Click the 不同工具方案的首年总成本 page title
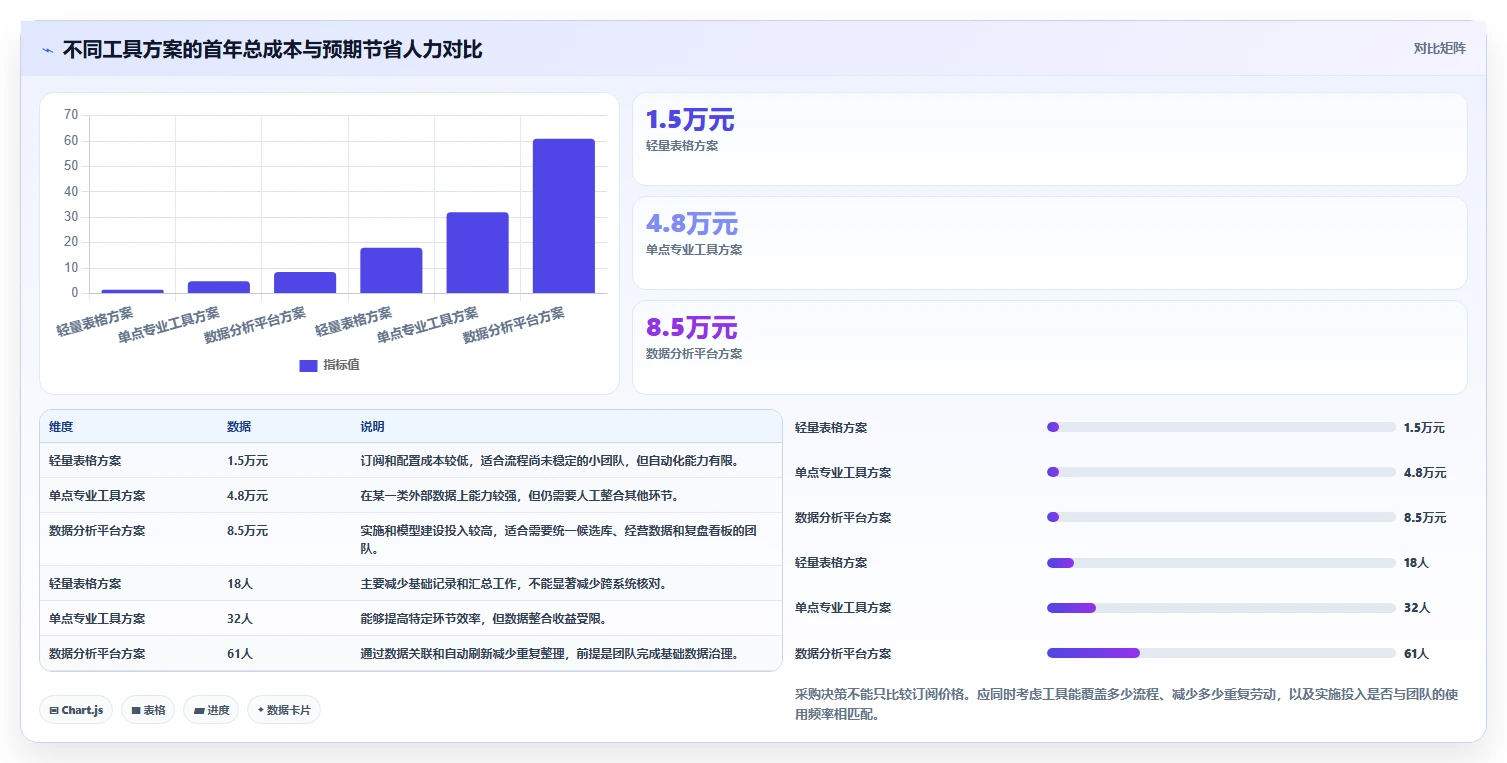Image resolution: width=1507 pixels, height=763 pixels. coord(272,50)
